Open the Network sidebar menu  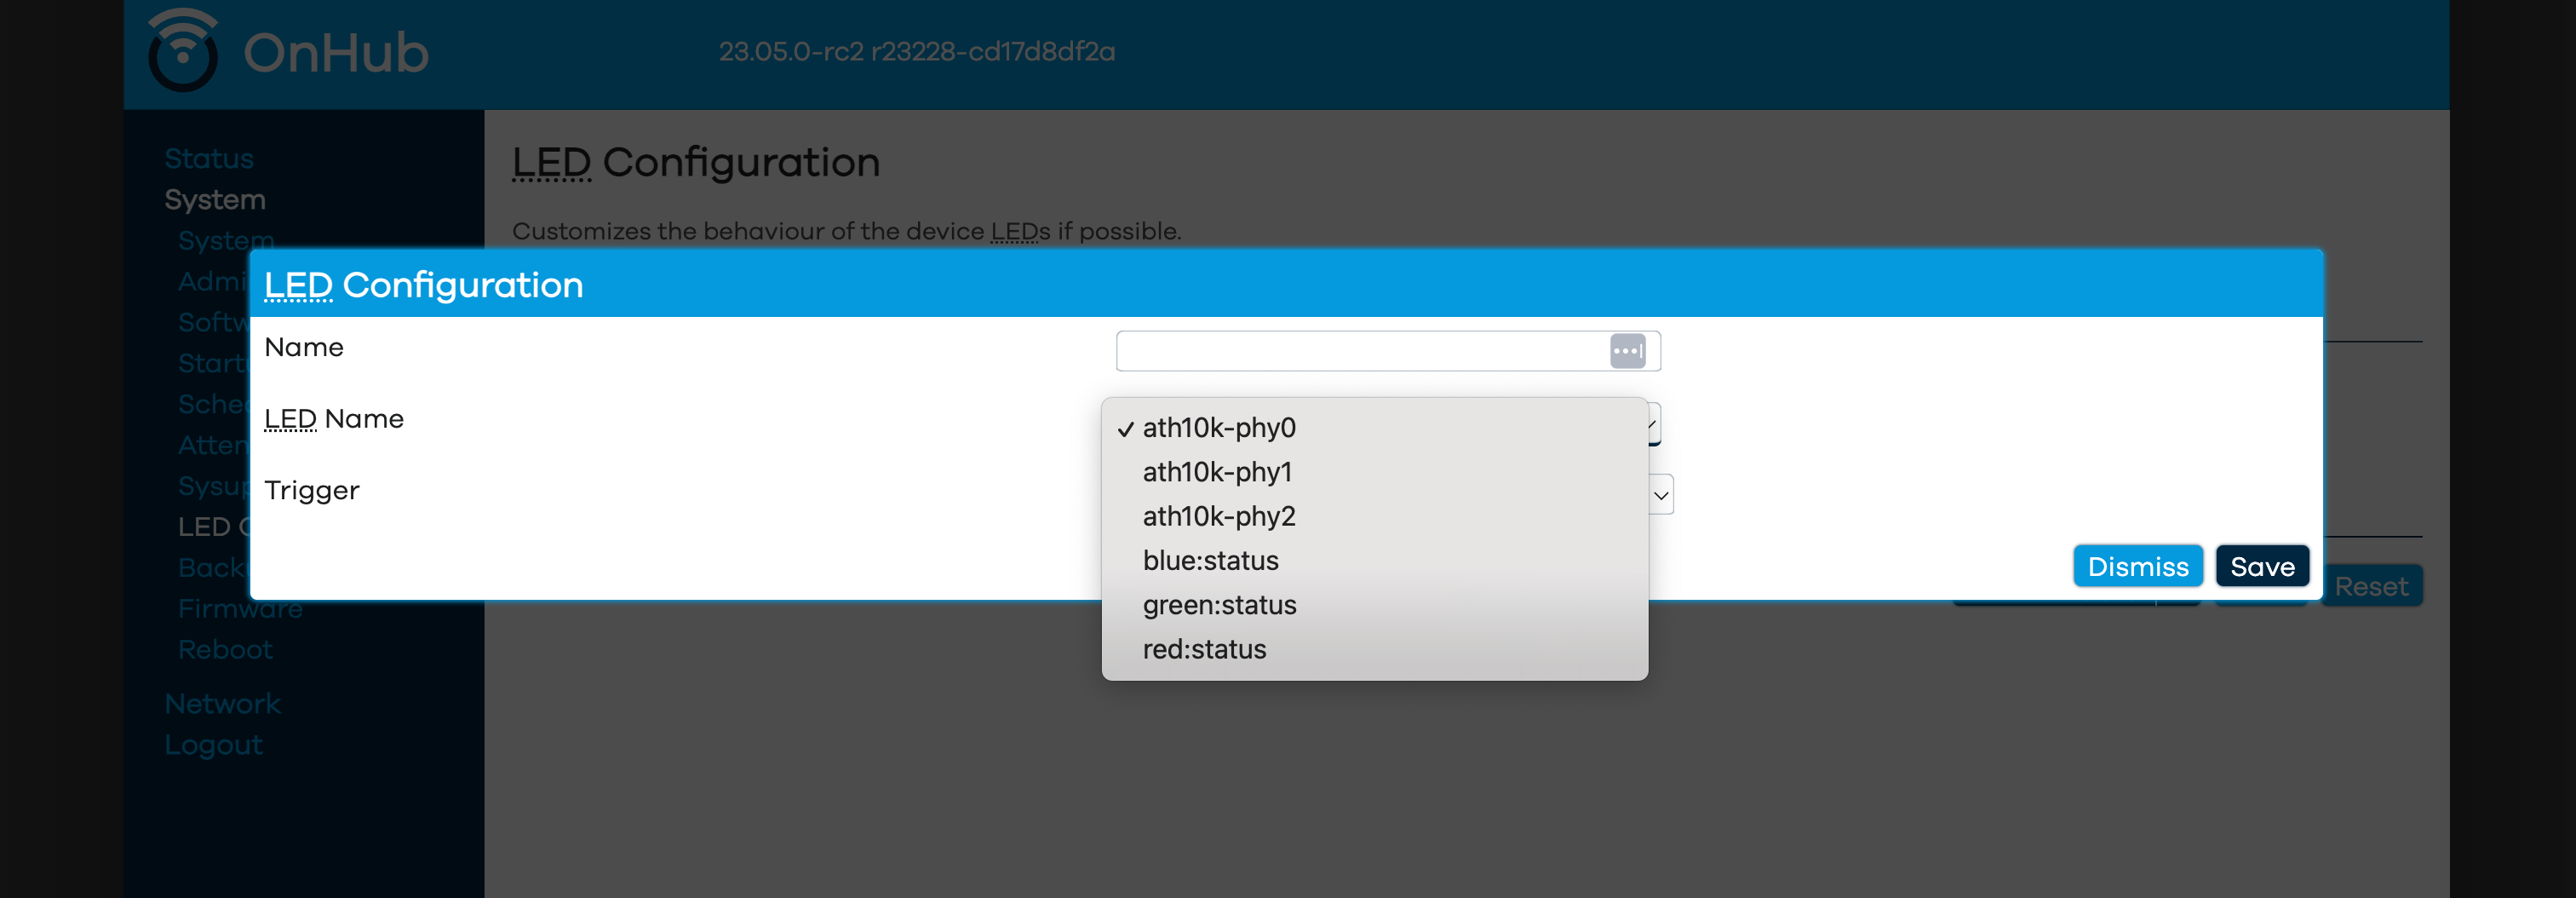point(222,704)
